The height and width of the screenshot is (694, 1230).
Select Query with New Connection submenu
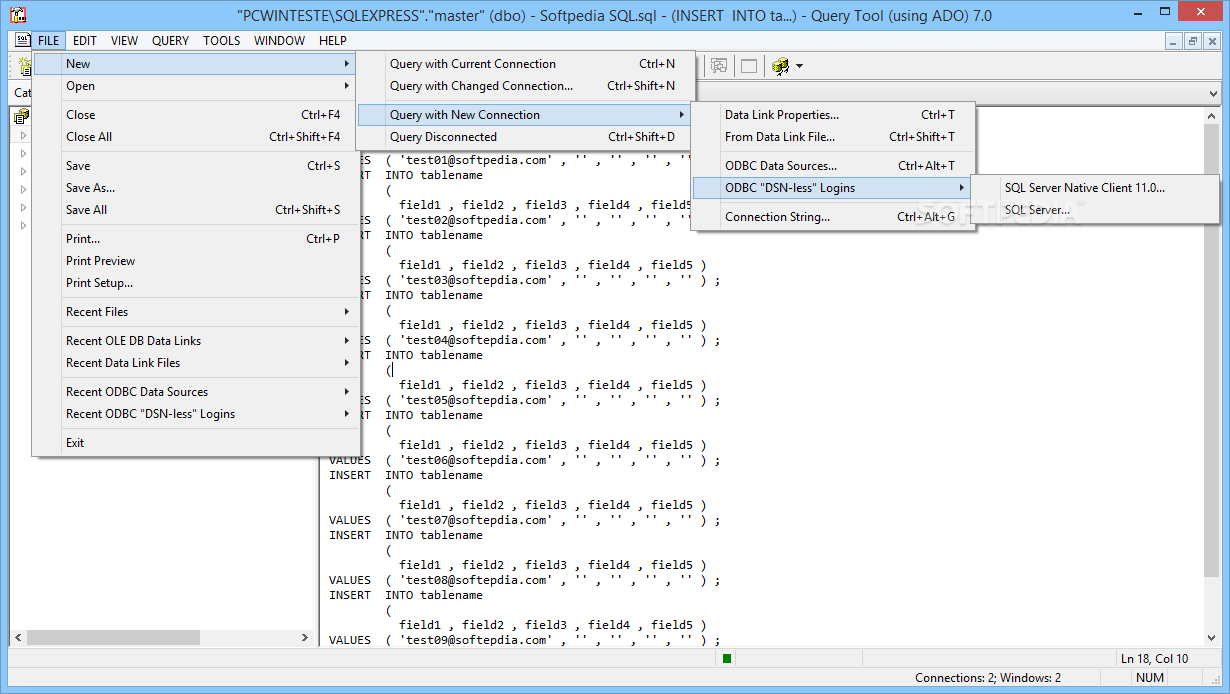[x=525, y=115]
